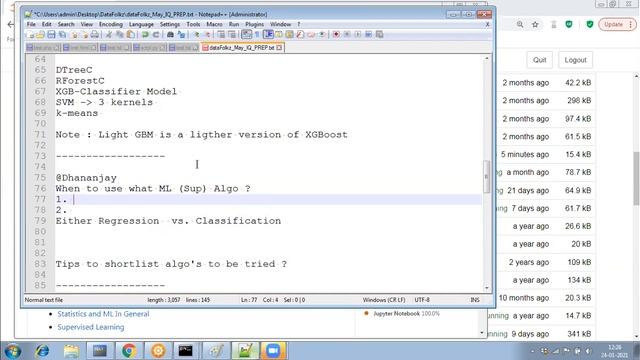Click the taskbar clock showing 12:26
The height and width of the screenshot is (360, 640).
point(615,351)
